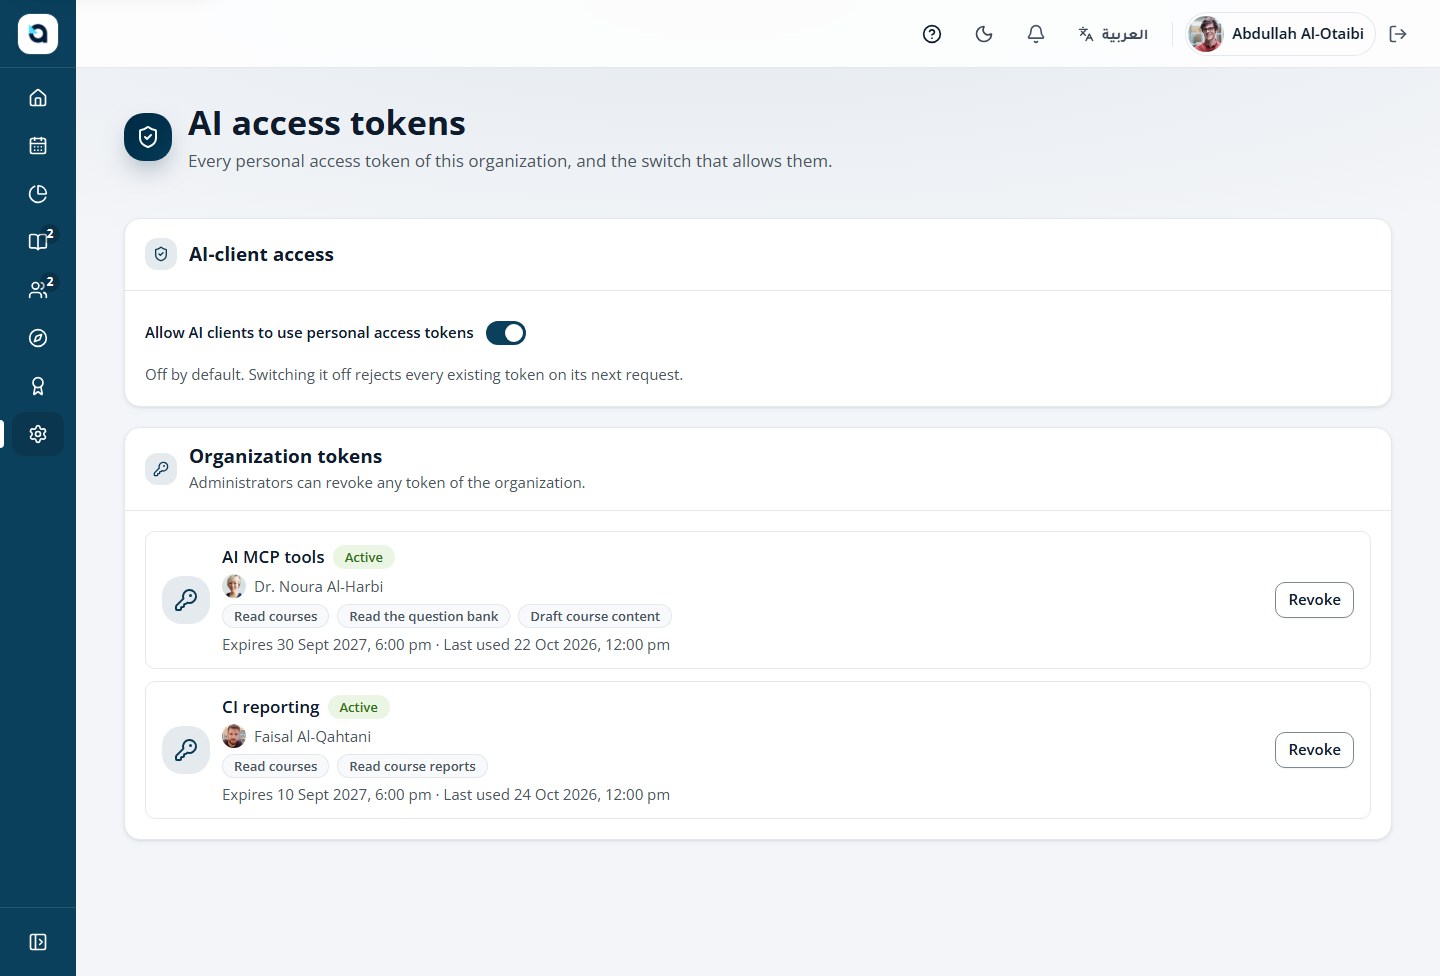Open Abdullah Al-Otaibi profile menu
This screenshot has height=976, width=1440.
point(1280,34)
